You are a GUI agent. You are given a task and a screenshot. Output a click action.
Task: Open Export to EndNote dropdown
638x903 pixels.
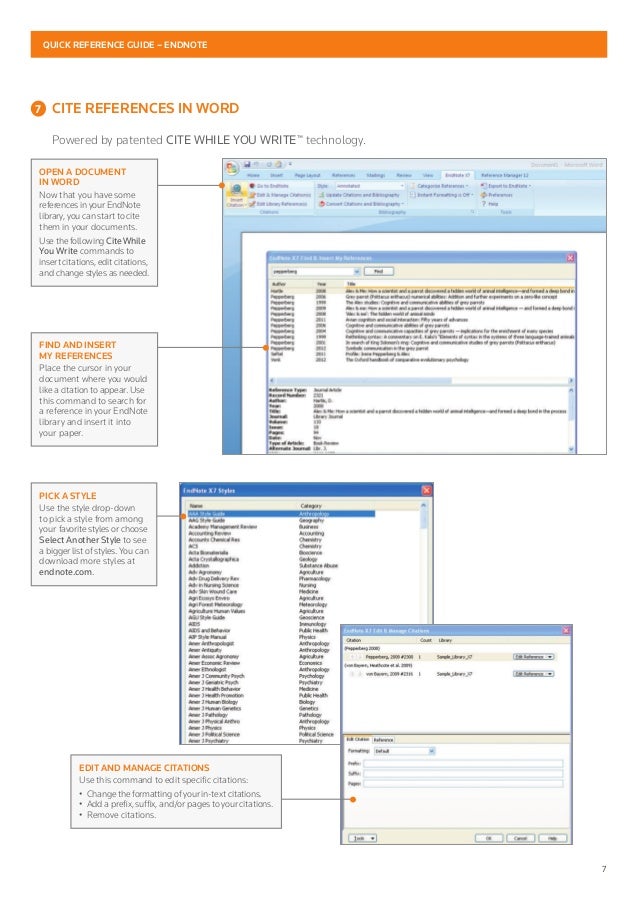(506, 186)
